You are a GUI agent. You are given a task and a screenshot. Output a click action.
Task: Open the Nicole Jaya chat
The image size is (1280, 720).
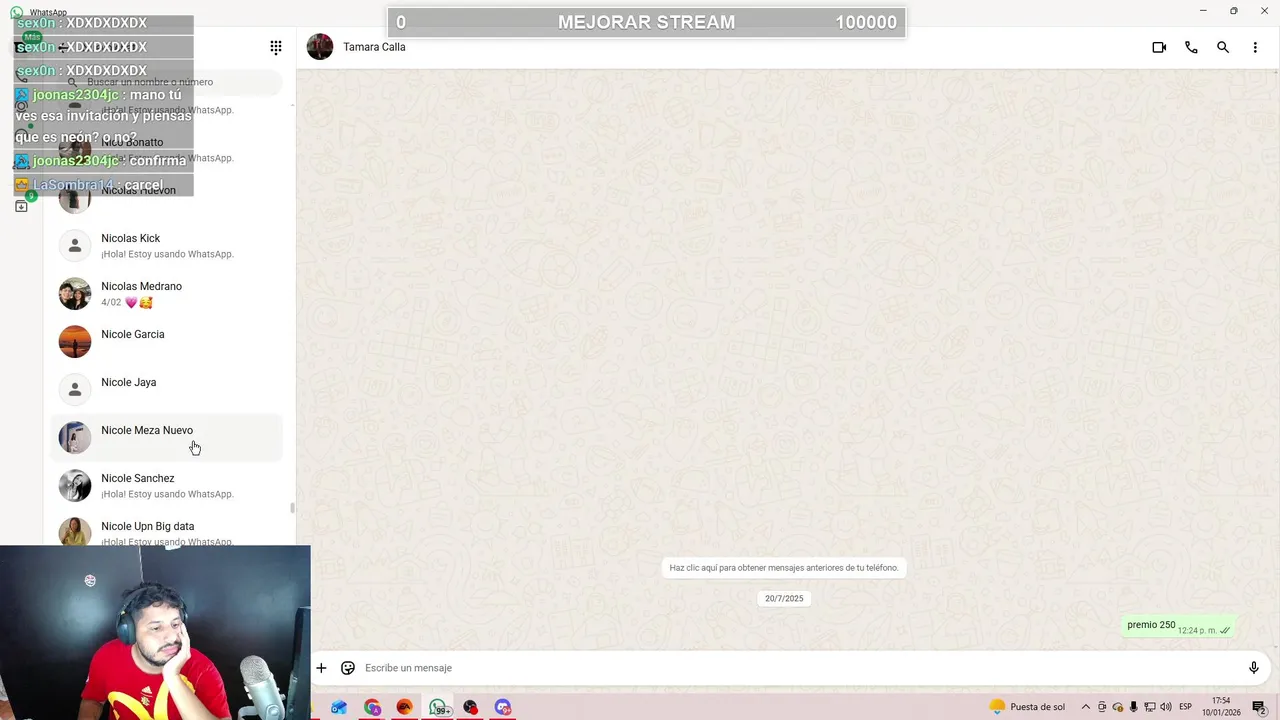coord(167,390)
